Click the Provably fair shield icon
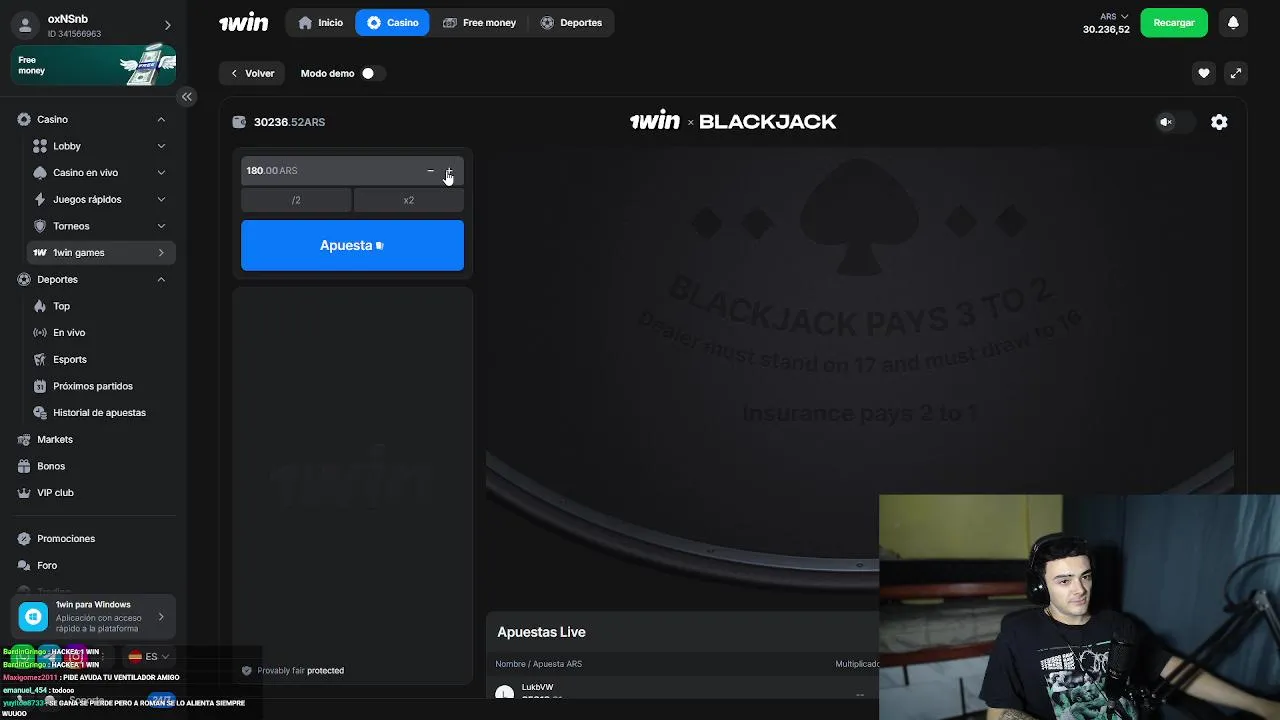 [247, 670]
